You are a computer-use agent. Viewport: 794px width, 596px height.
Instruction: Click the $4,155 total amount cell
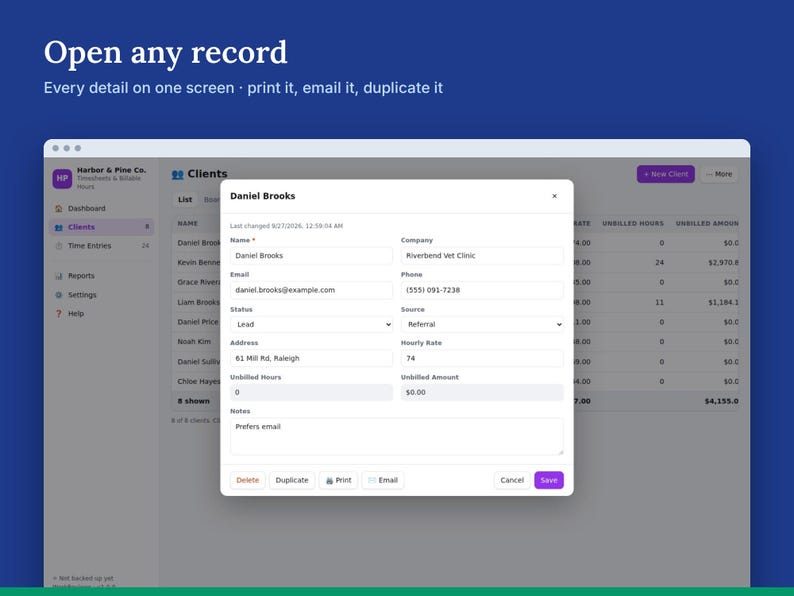722,401
